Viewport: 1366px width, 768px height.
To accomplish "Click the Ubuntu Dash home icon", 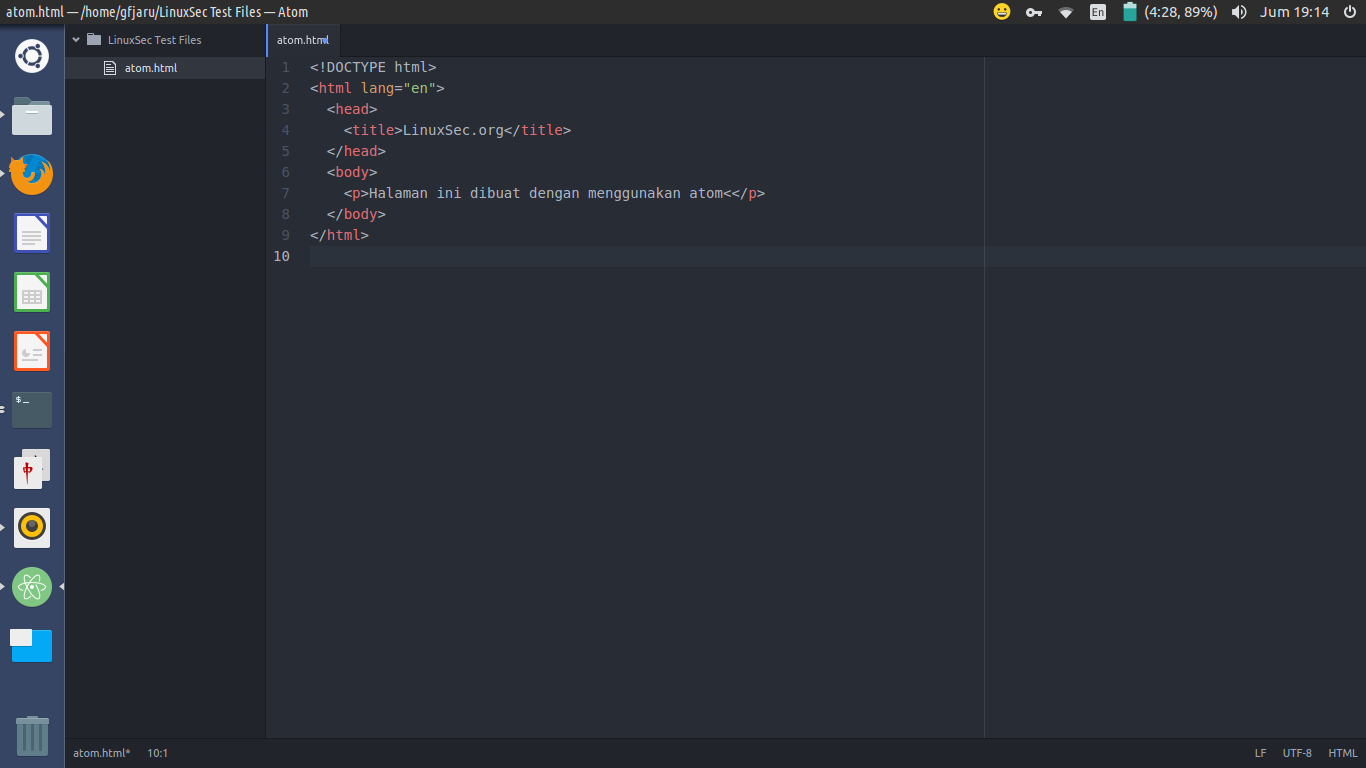I will pyautogui.click(x=32, y=56).
